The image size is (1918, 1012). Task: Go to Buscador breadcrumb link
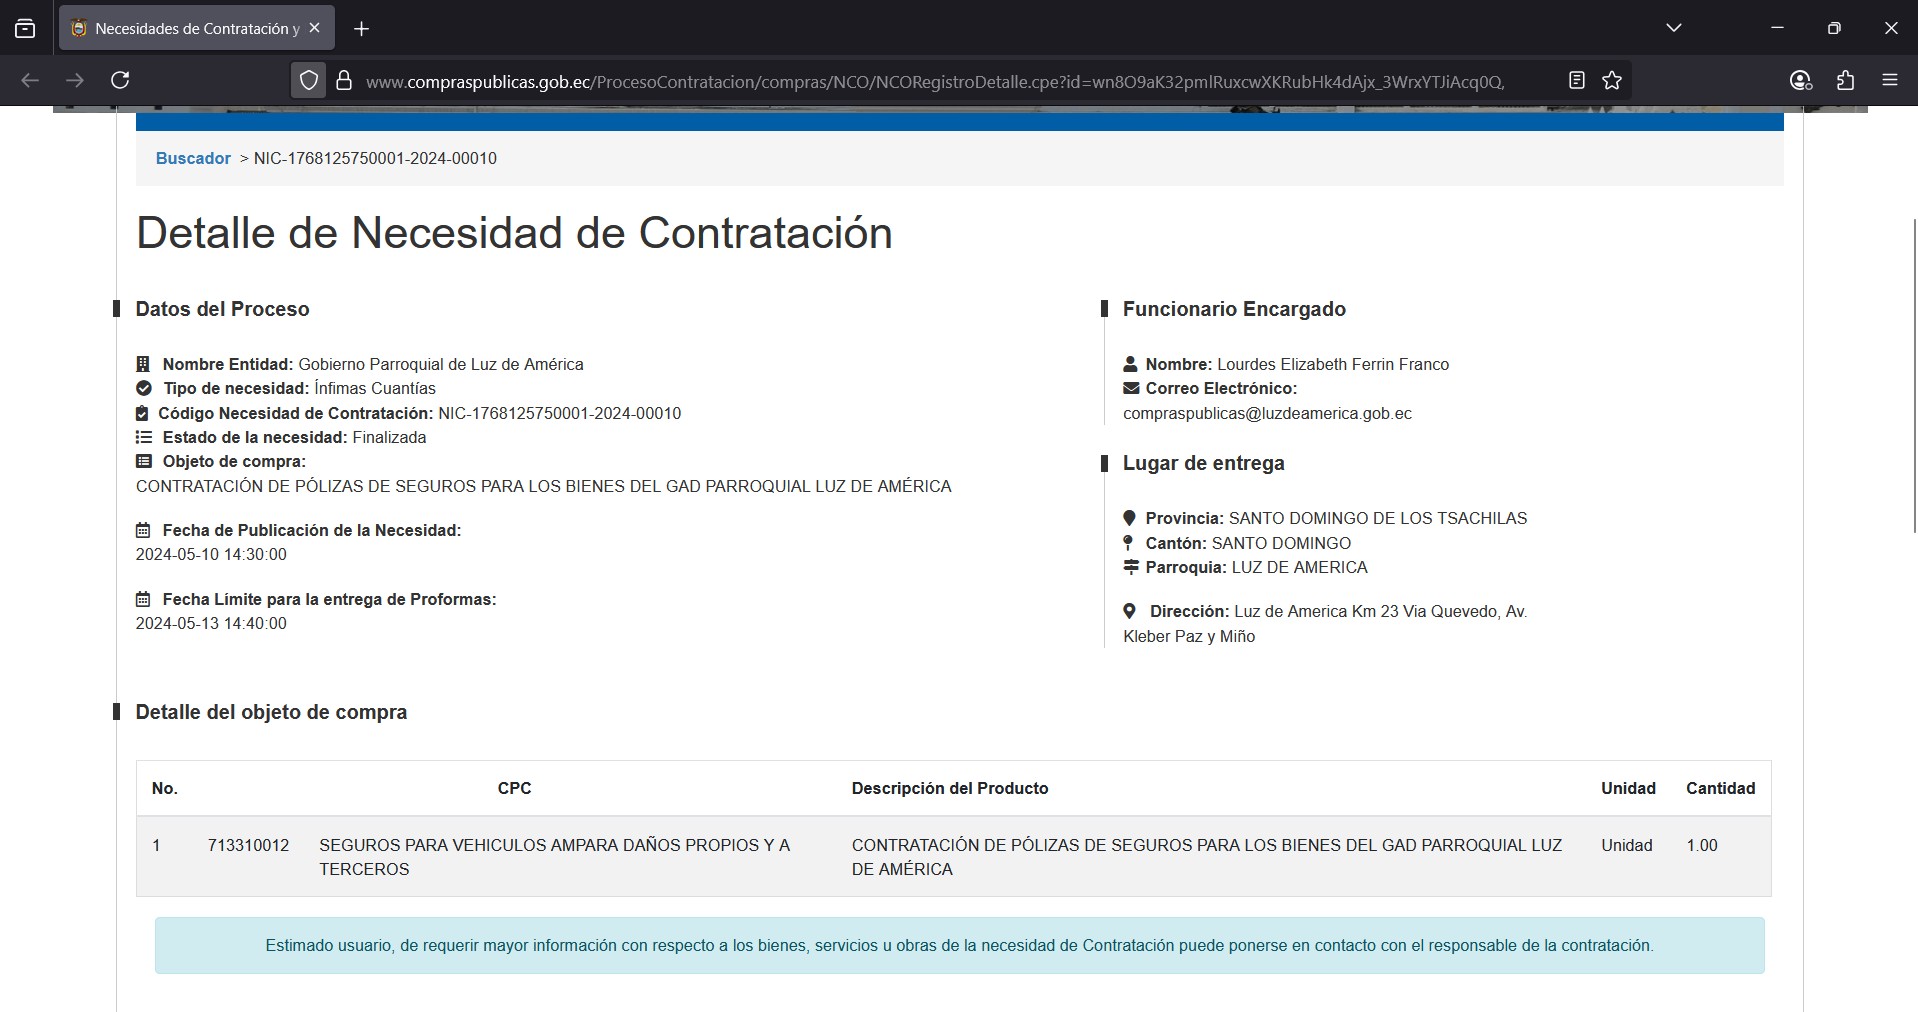click(x=193, y=158)
